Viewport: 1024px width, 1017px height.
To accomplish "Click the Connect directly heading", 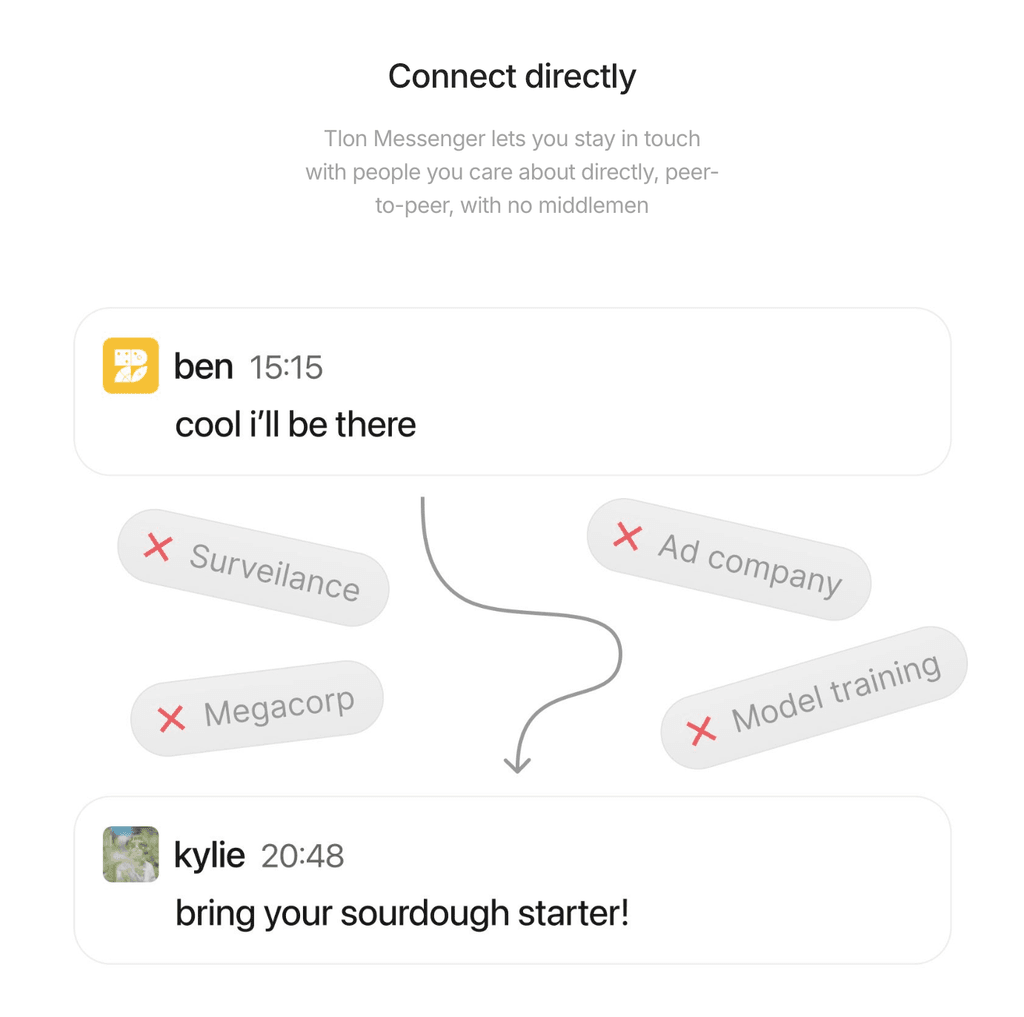I will [x=512, y=77].
